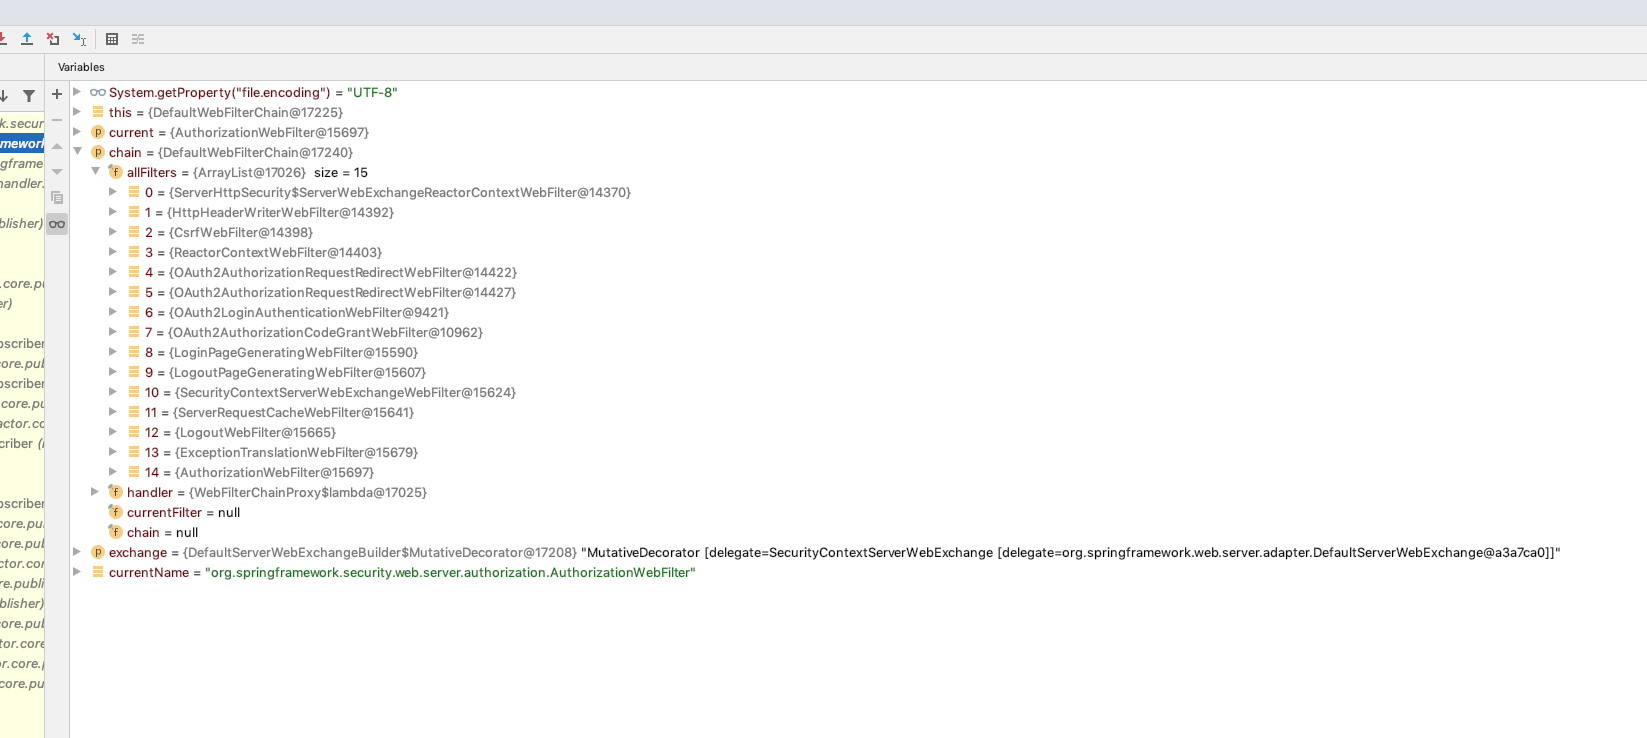
Task: Expand element 3 ReactorContextWebFilter
Action: tap(113, 251)
